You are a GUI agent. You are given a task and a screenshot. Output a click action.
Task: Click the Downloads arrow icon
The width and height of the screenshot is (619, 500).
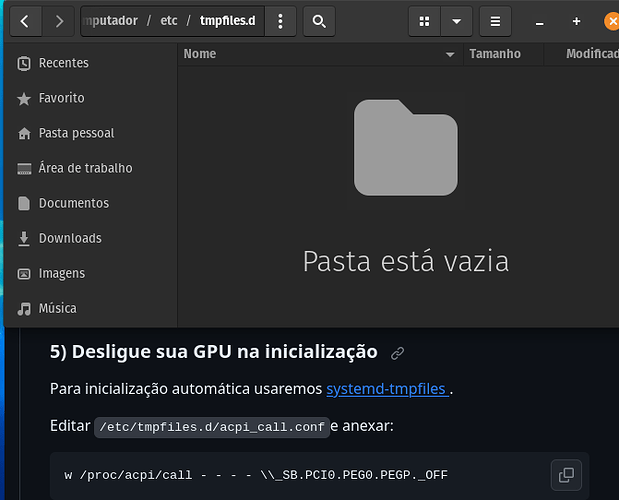pos(24,239)
